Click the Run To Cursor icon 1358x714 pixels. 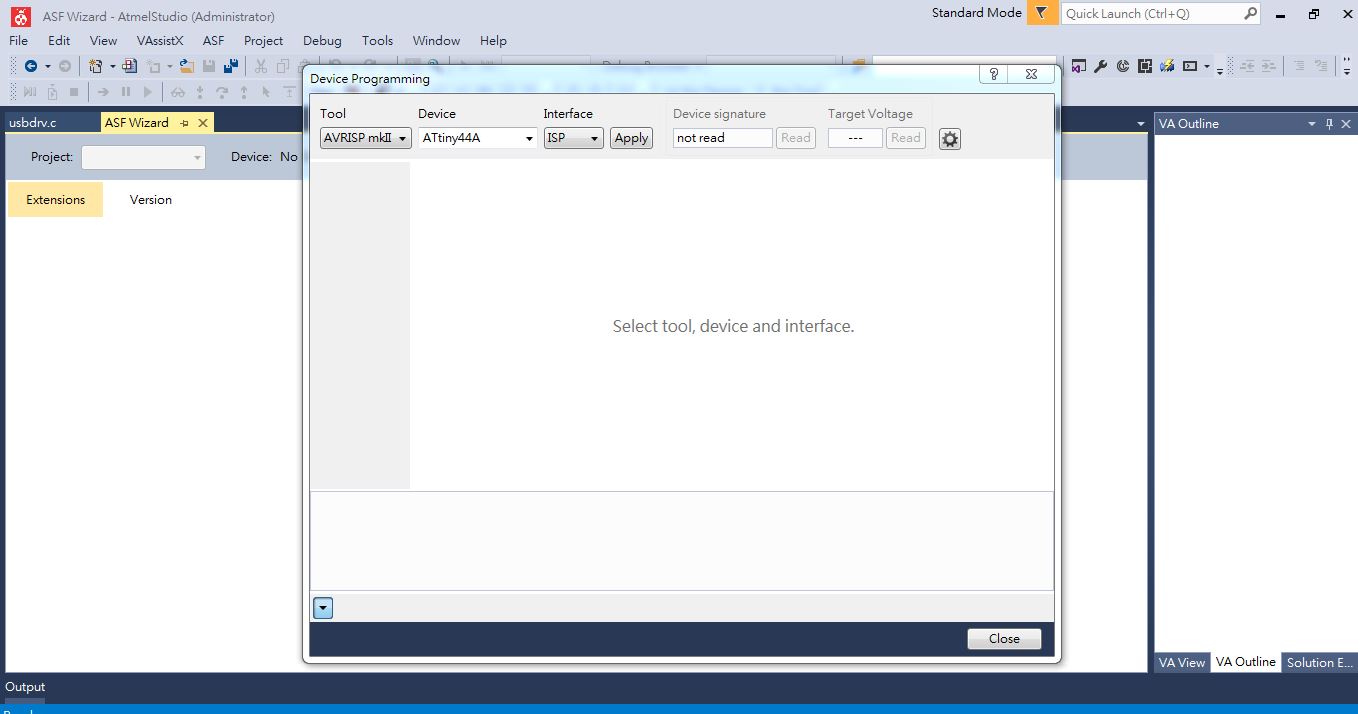(266, 92)
